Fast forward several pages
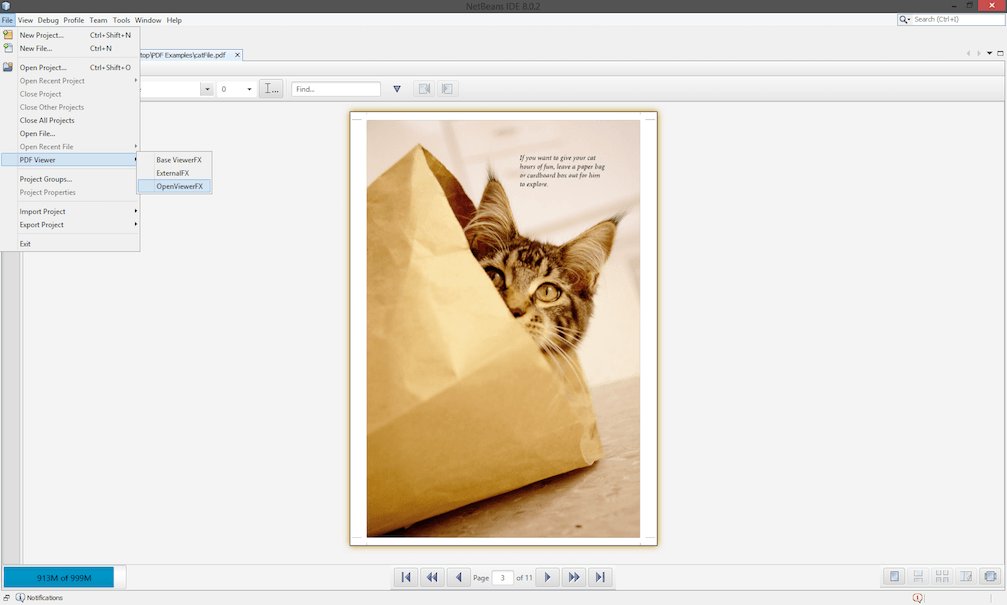 (x=574, y=577)
